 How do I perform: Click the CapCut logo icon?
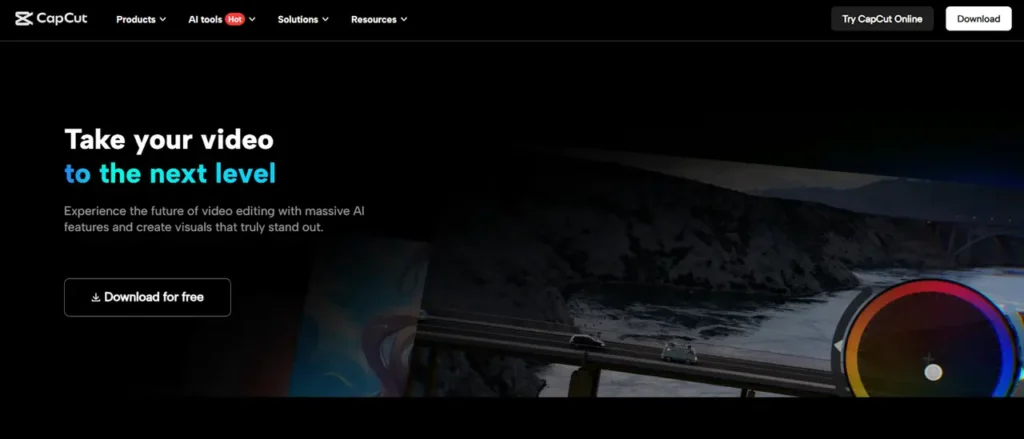[24, 19]
